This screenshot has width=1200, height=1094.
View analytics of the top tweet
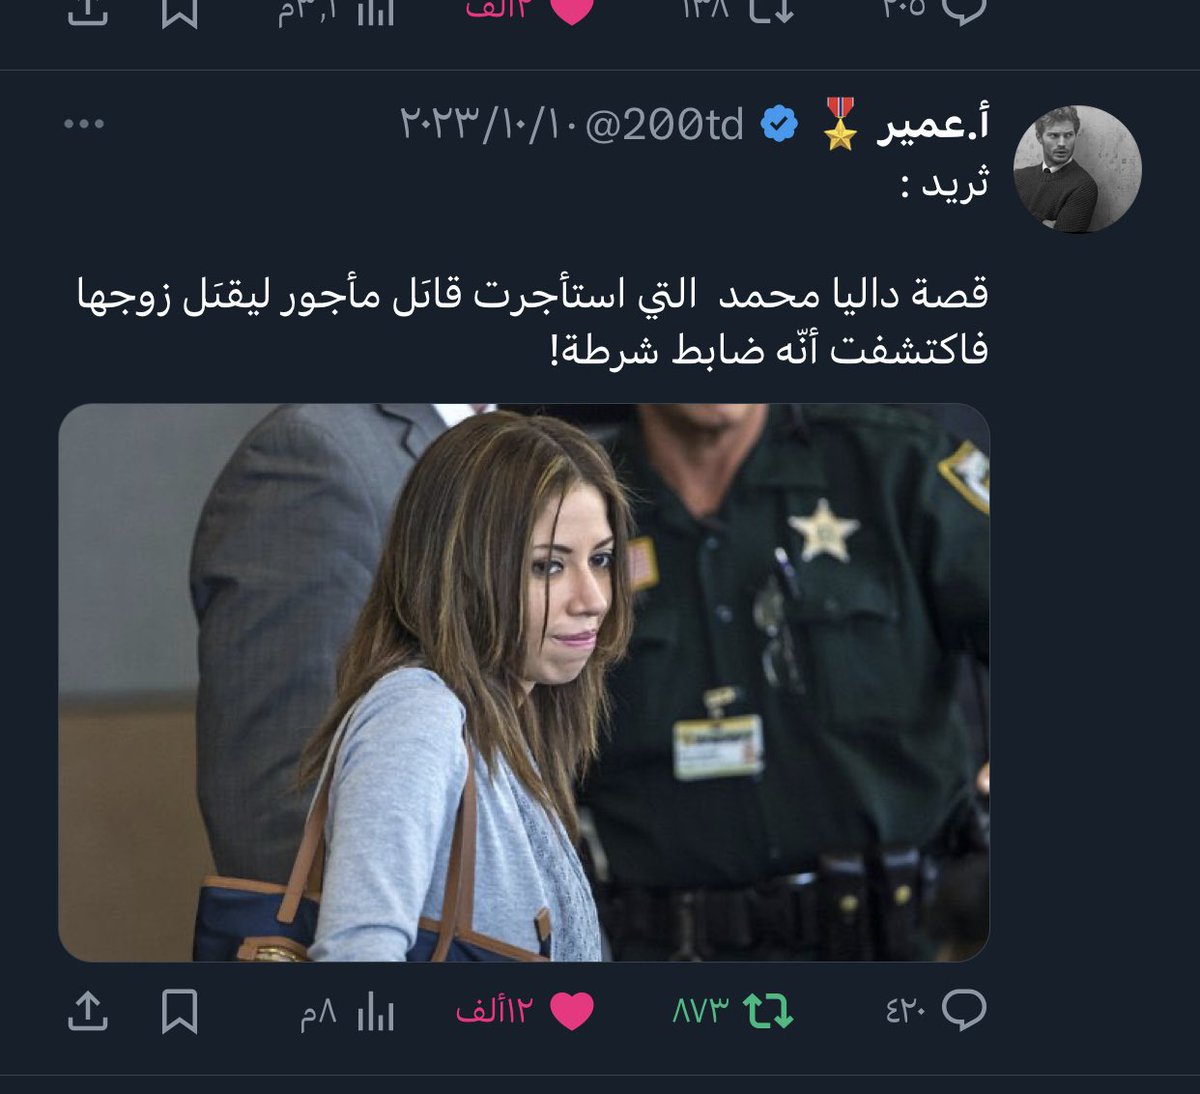337,12
